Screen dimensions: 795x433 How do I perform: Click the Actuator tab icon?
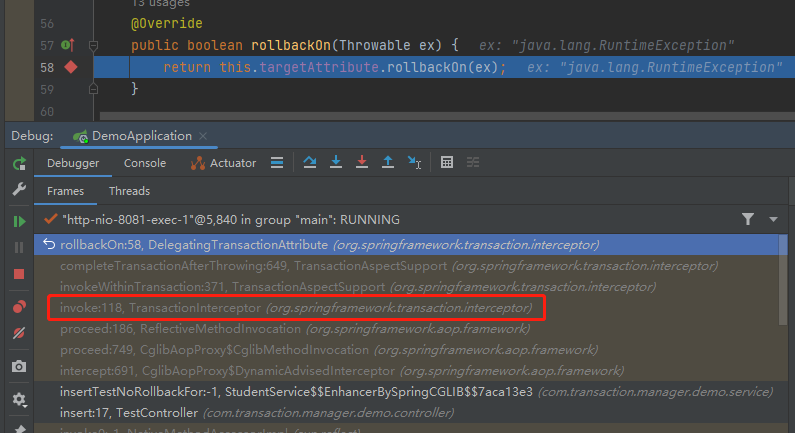click(197, 163)
